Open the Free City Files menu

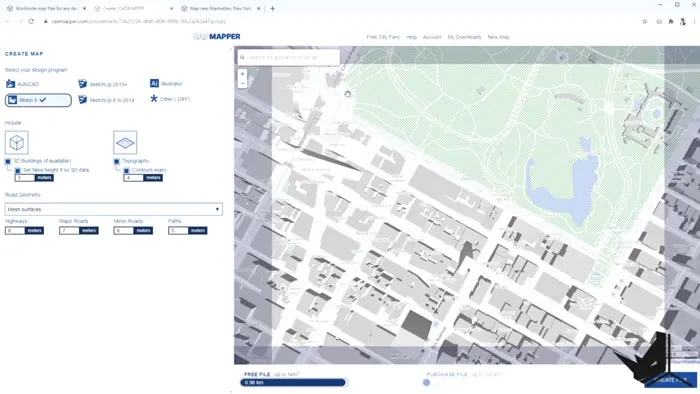click(383, 37)
